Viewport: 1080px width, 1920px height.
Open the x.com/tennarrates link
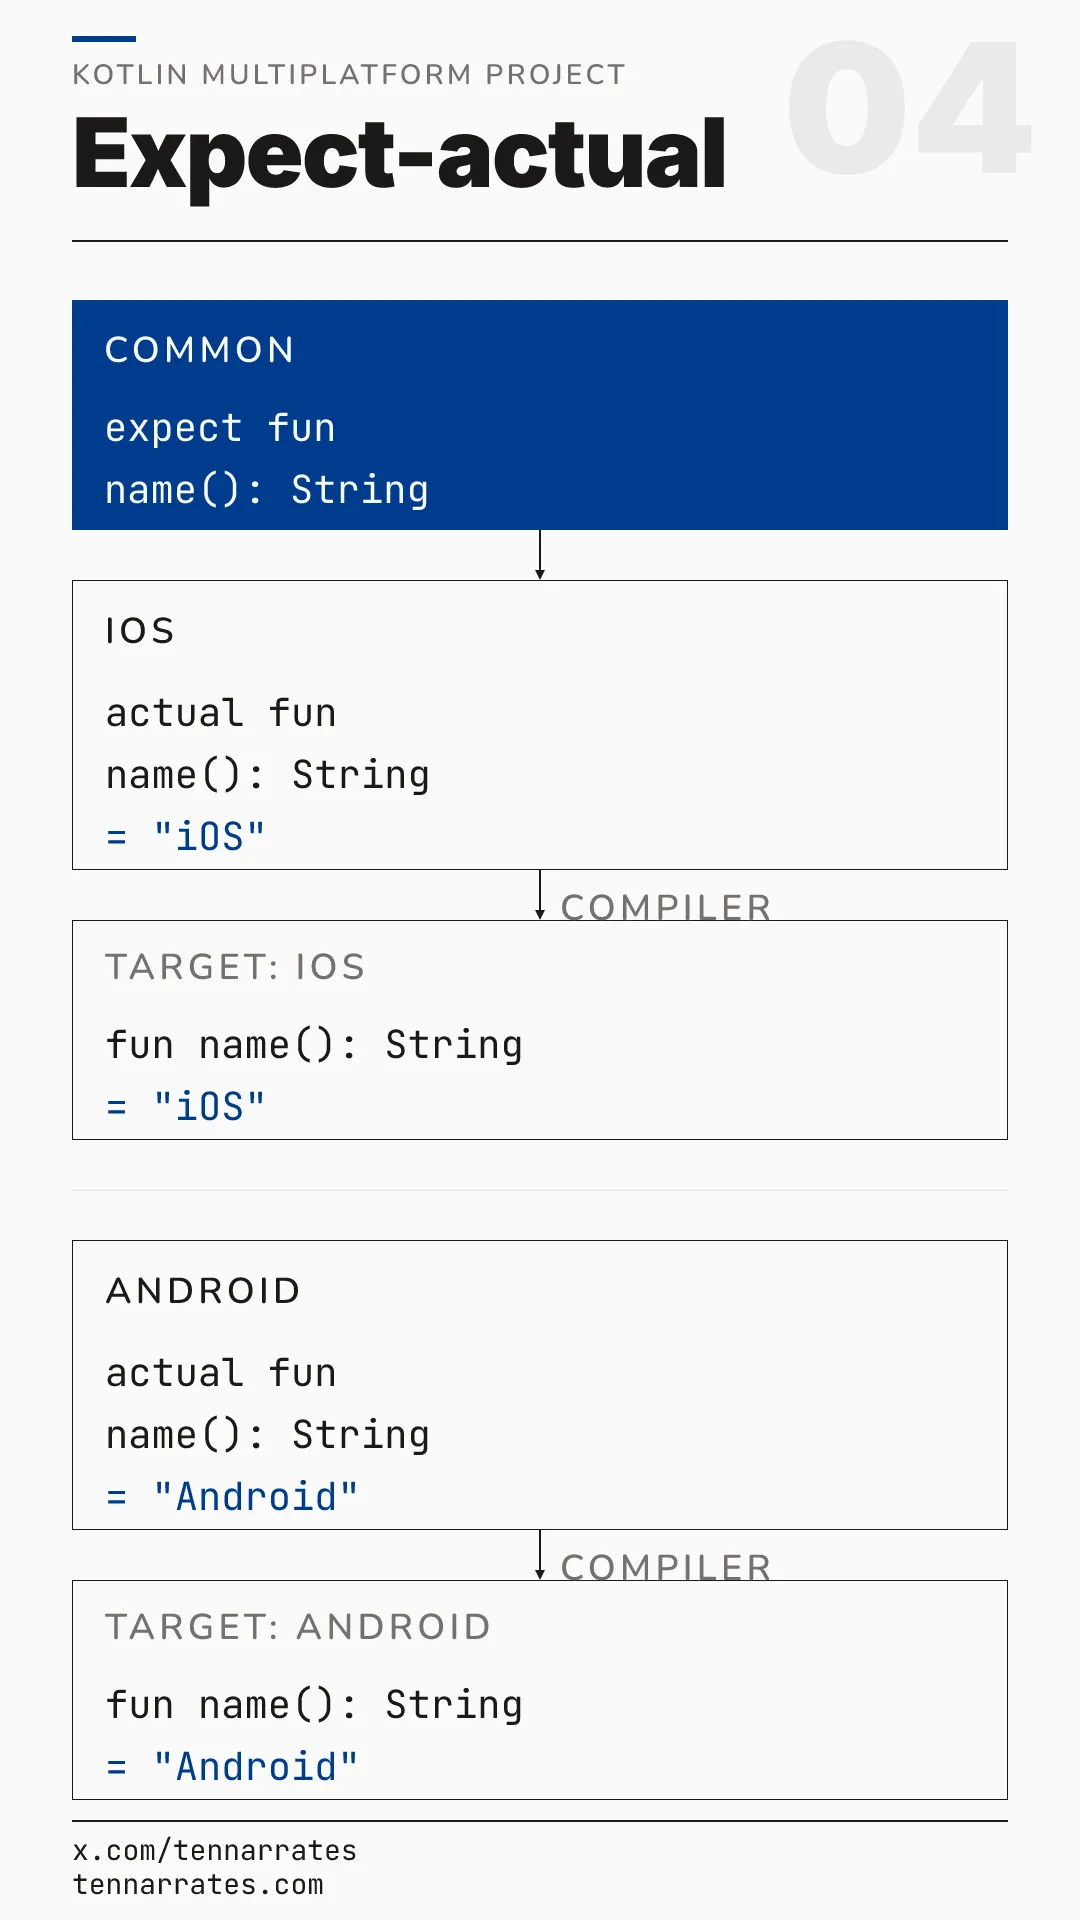tap(214, 1851)
